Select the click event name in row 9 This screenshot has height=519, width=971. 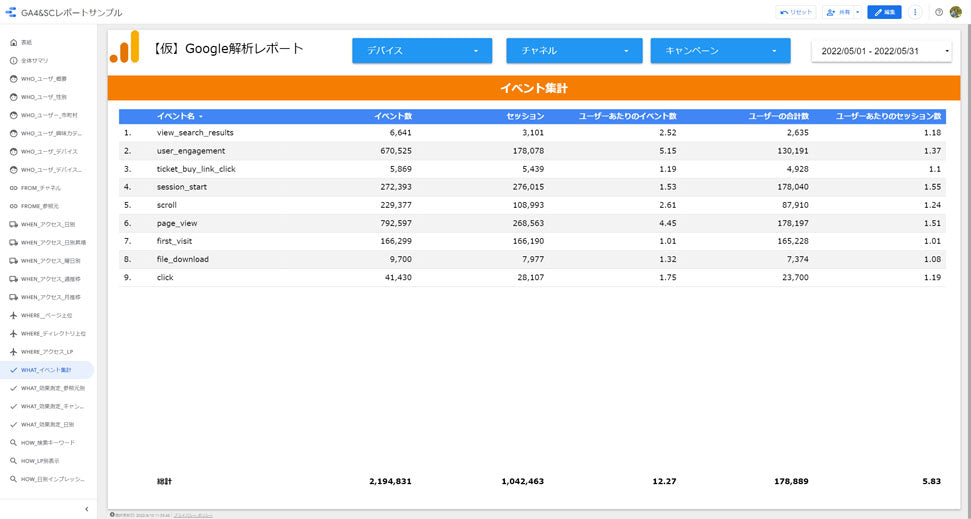click(x=165, y=277)
